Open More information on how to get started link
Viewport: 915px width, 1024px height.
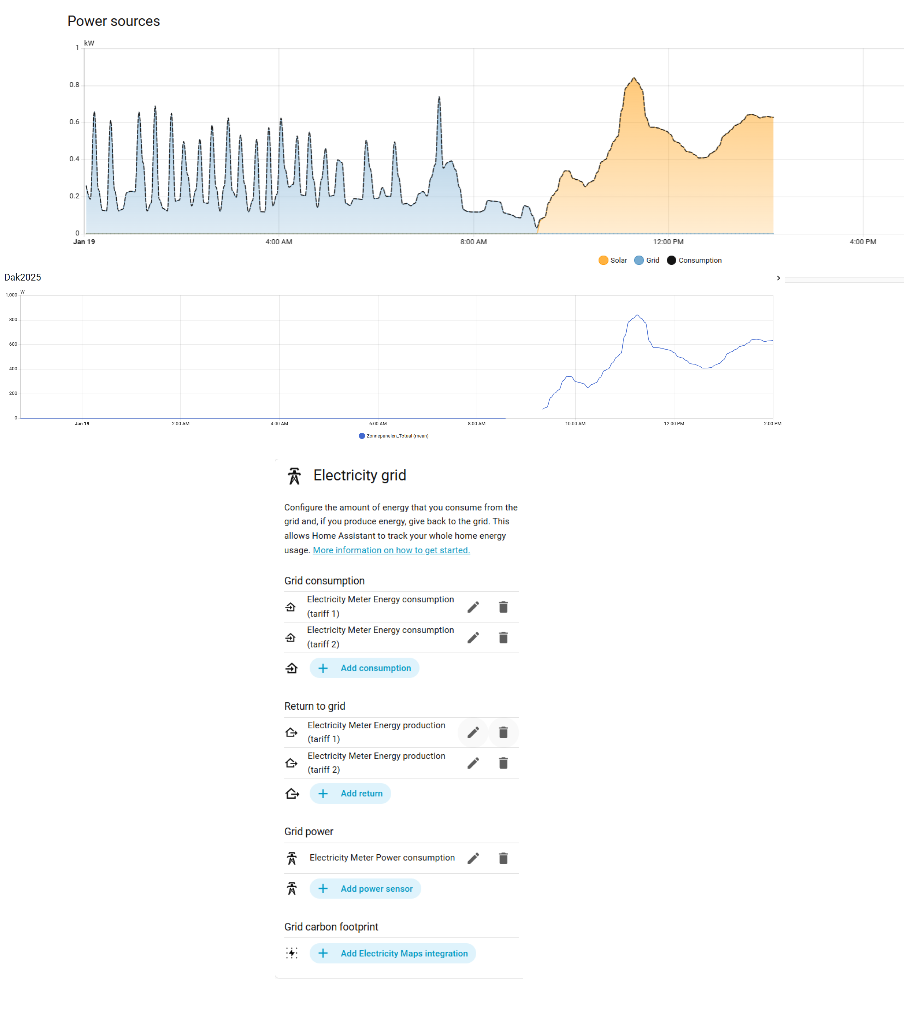click(x=391, y=550)
